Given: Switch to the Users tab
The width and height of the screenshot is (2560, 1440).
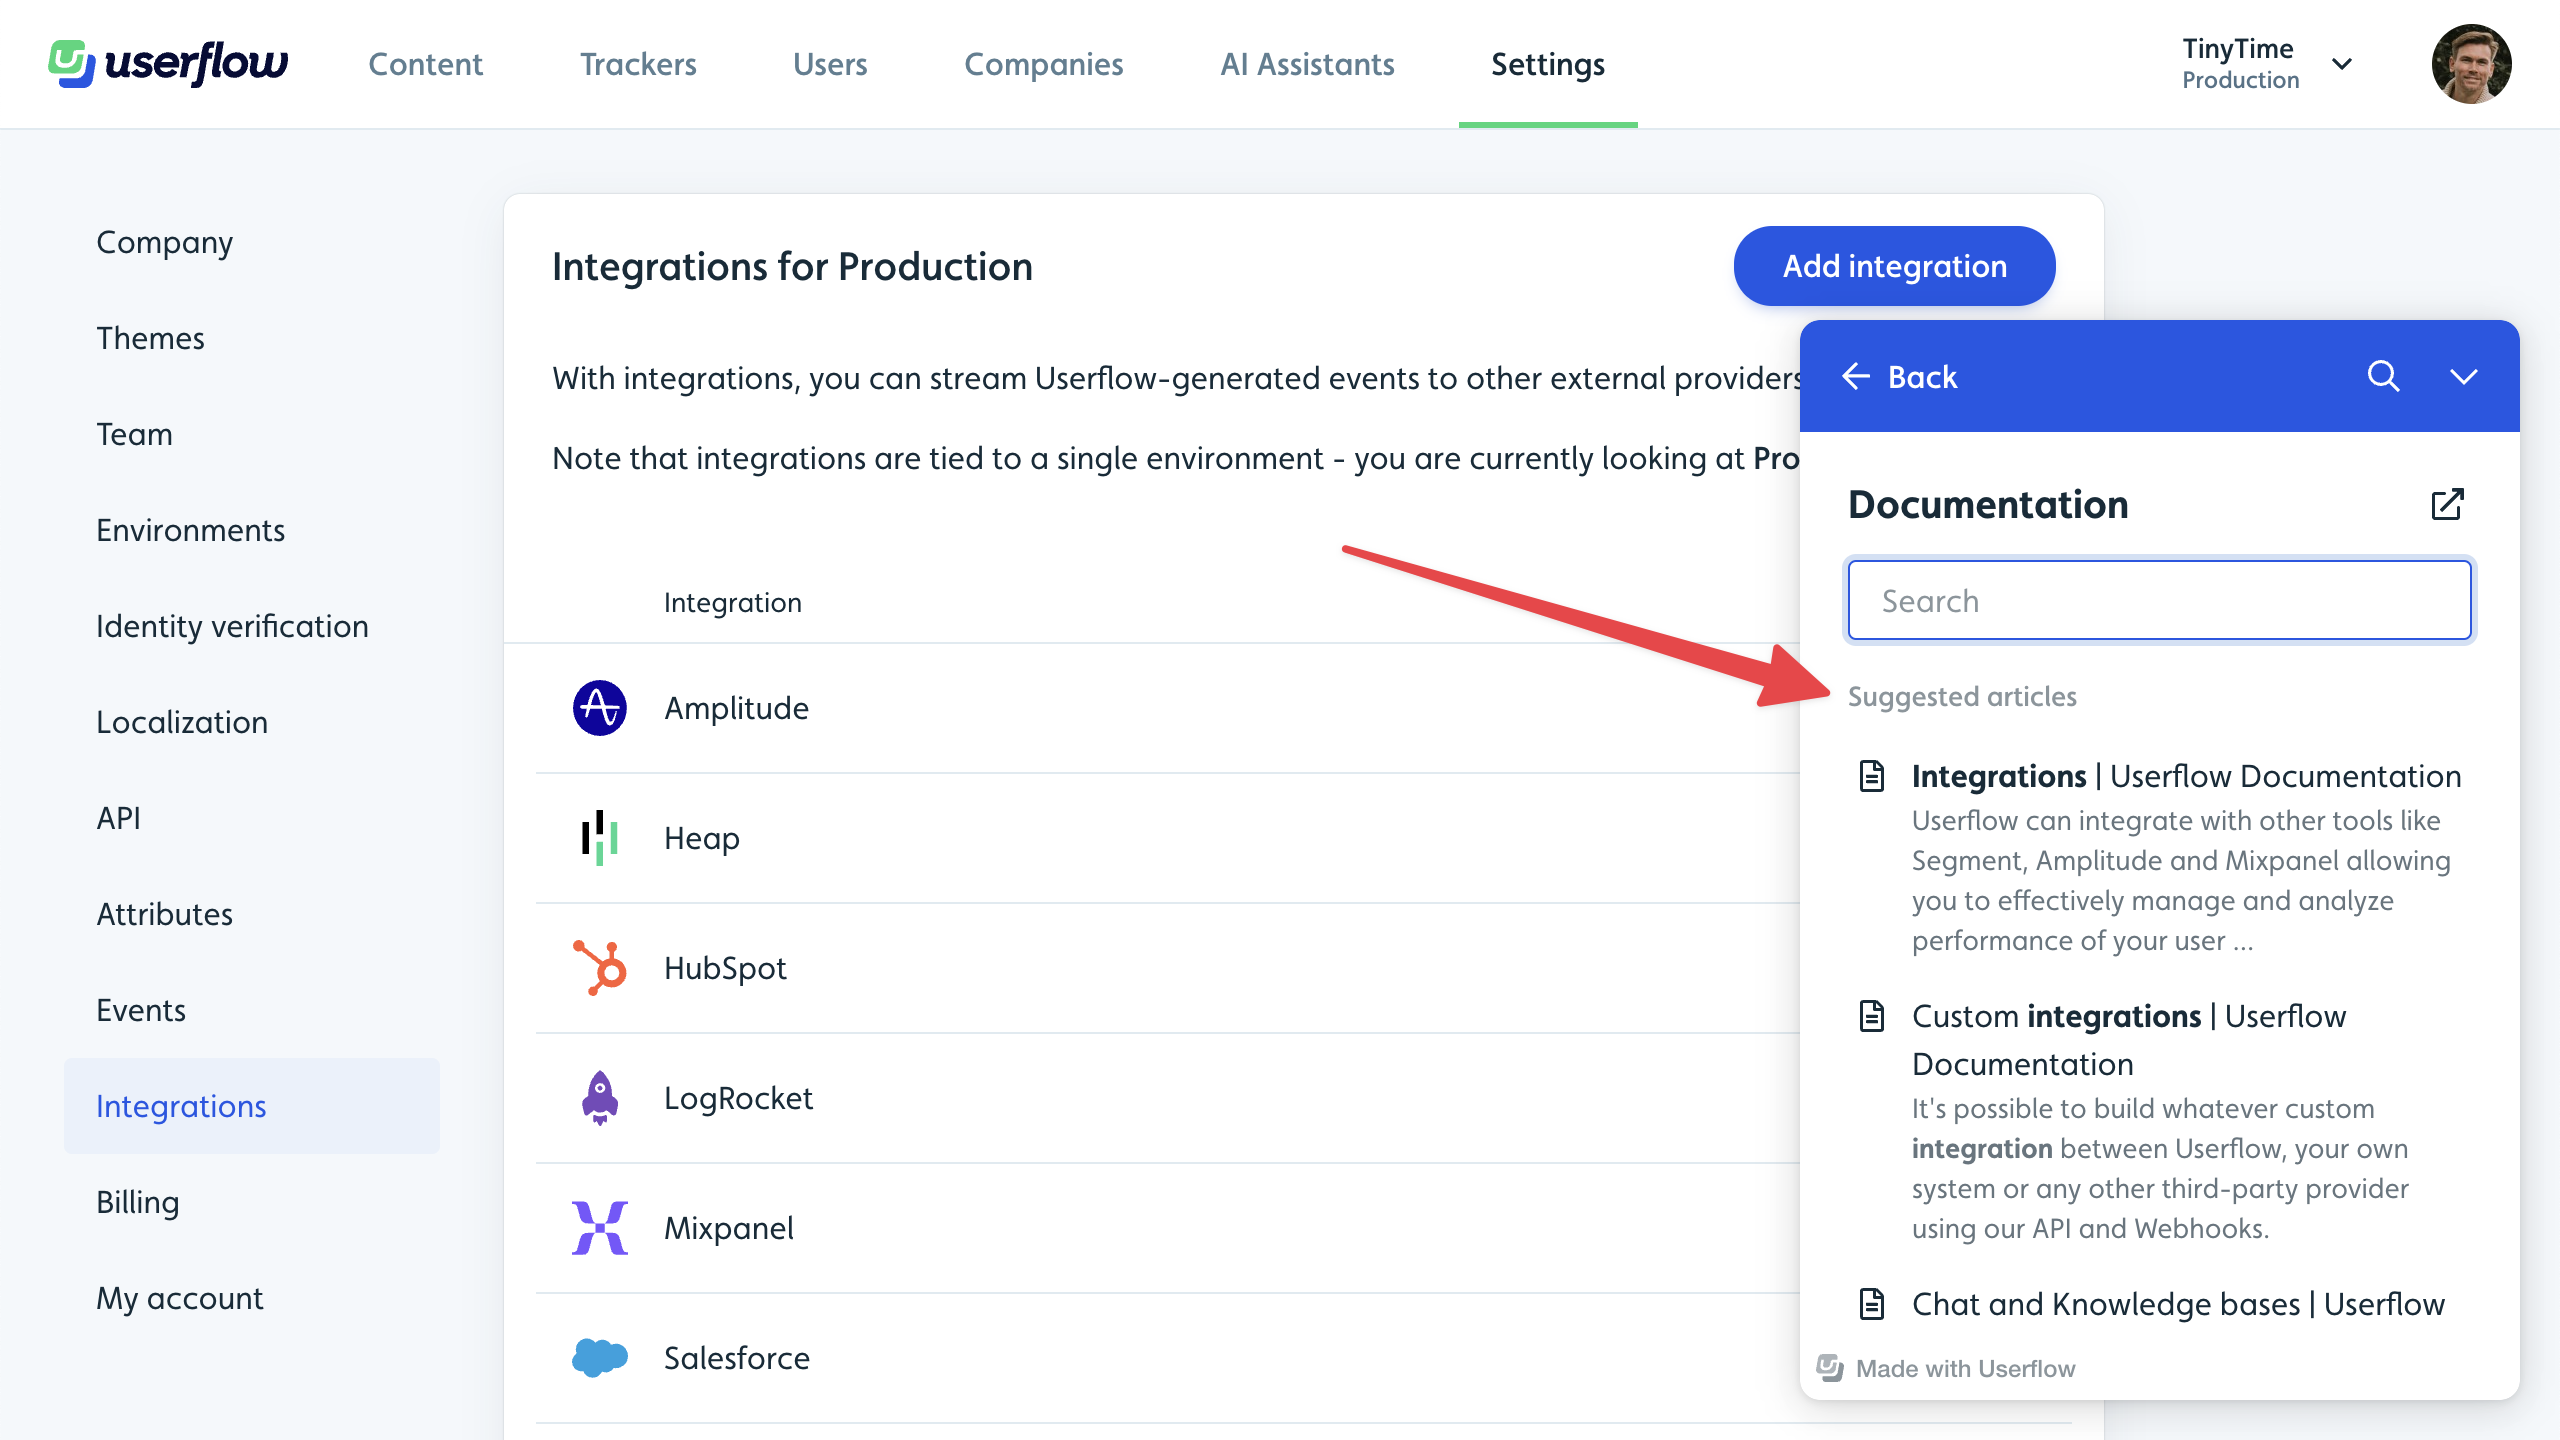Looking at the screenshot, I should [830, 64].
